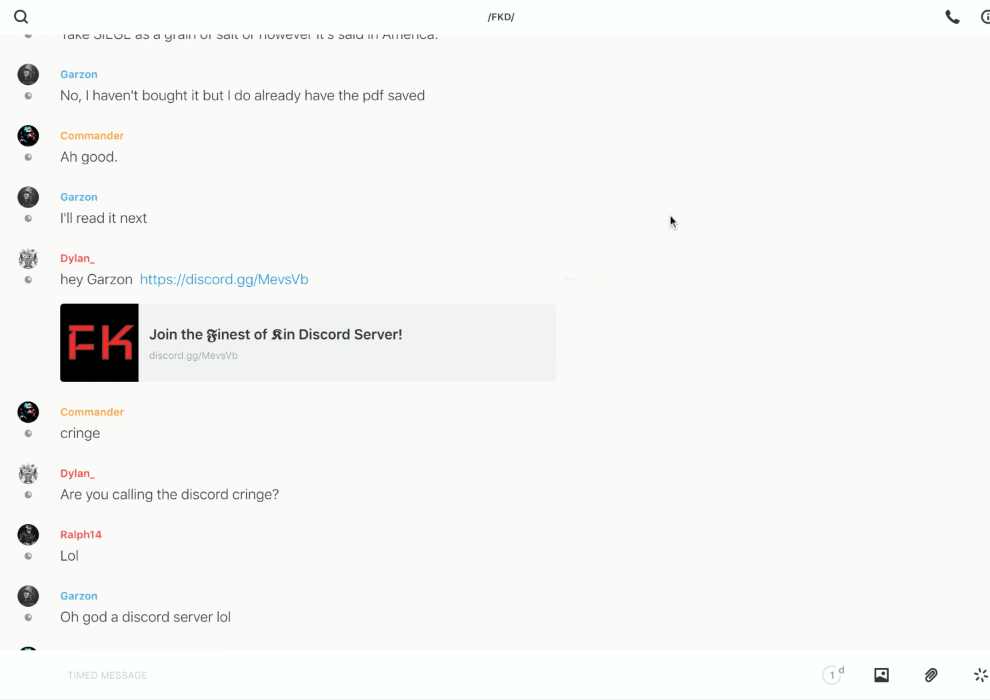
Task: Open the 1d timed message timer
Action: point(833,675)
